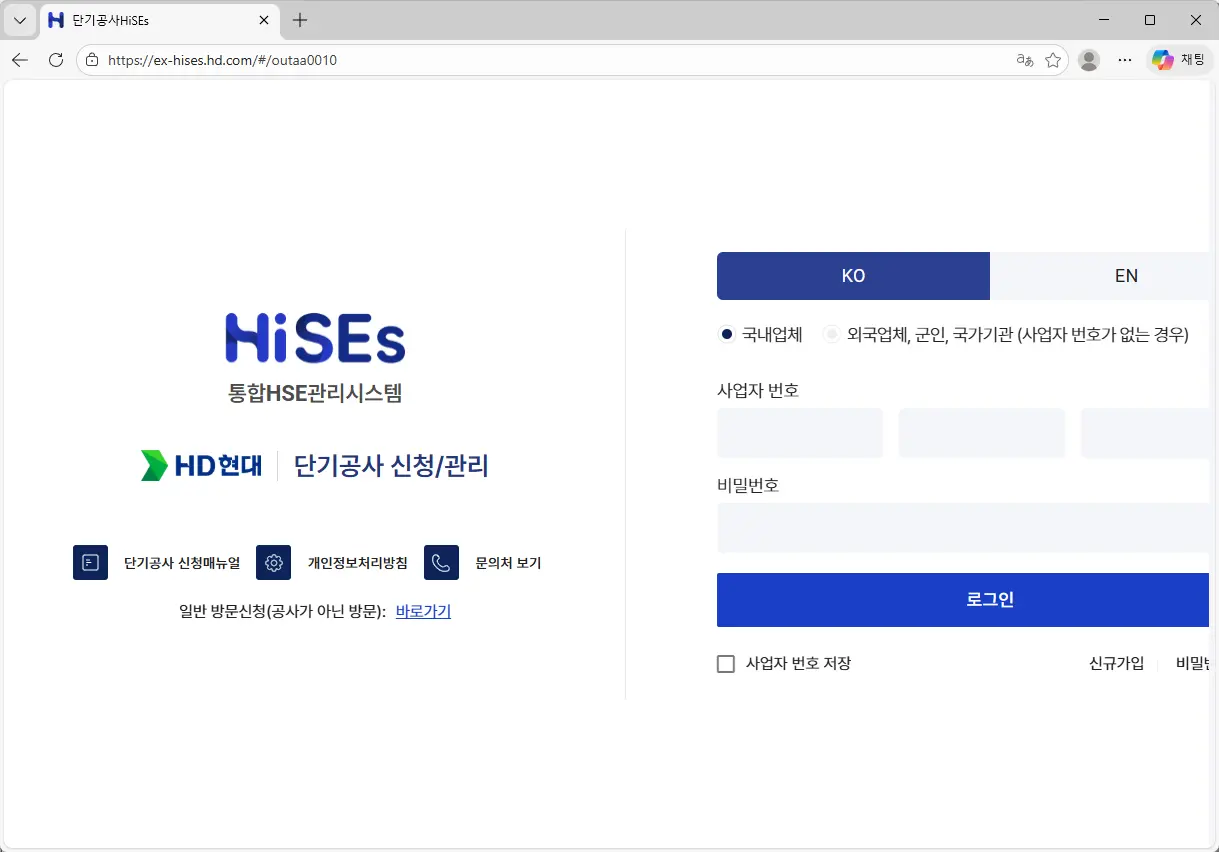
Task: Follow the 바로가기 visit request link
Action: 423,611
